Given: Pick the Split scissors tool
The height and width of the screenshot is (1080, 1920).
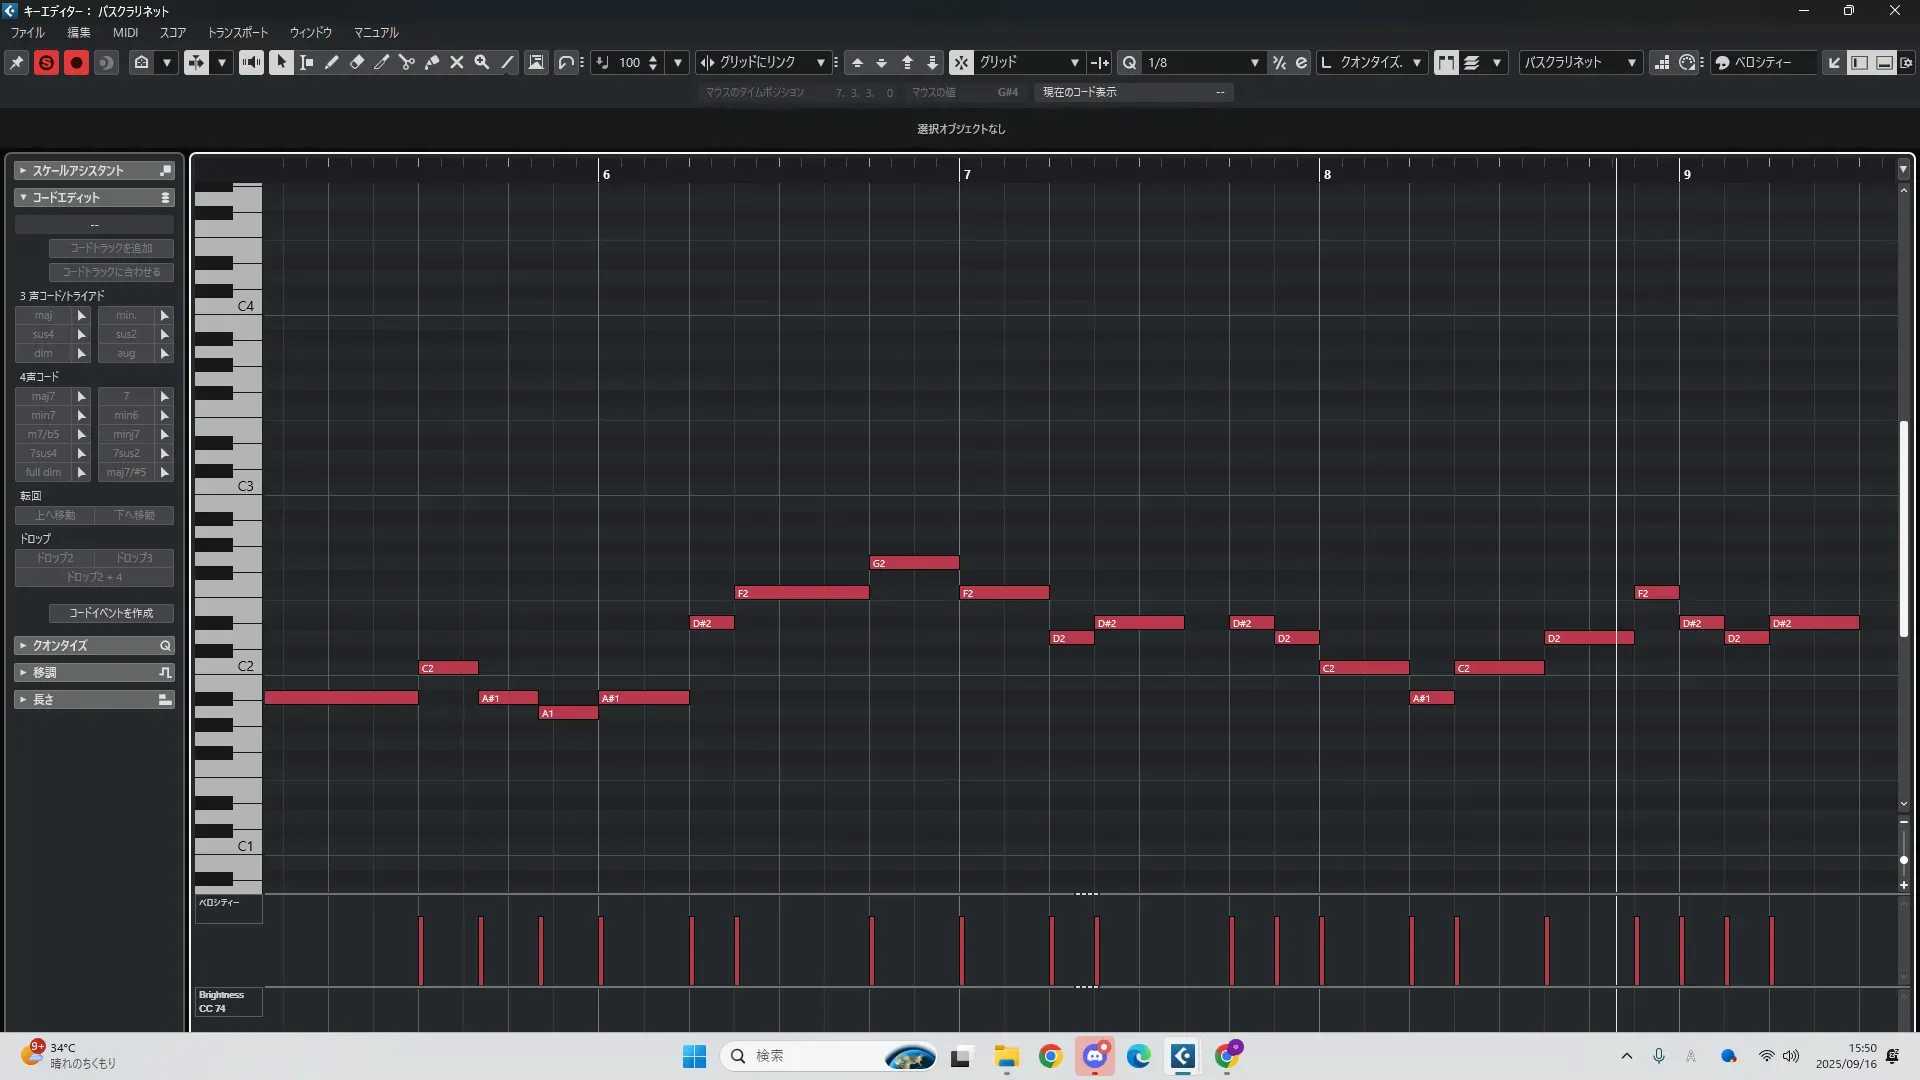Looking at the screenshot, I should [407, 62].
